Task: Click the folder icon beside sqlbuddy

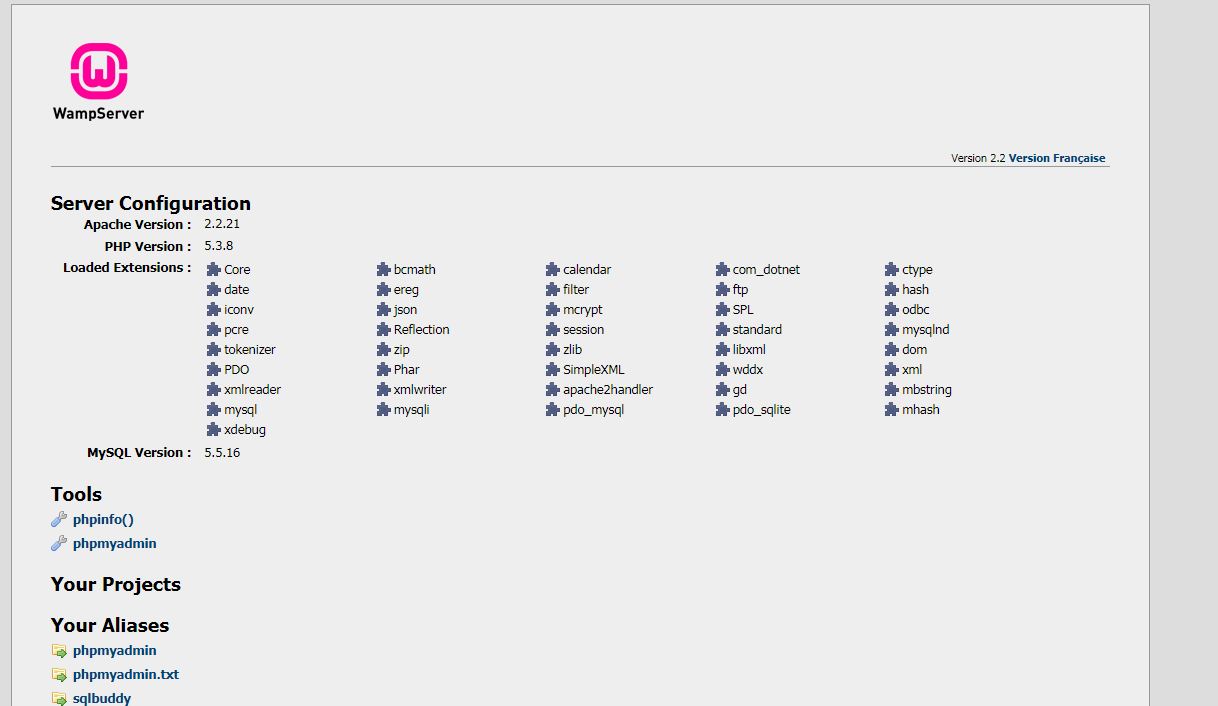Action: tap(59, 699)
